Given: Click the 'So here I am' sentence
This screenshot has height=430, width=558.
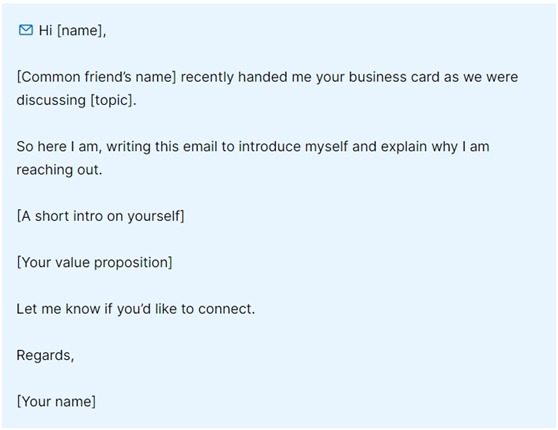Looking at the screenshot, I should pyautogui.click(x=253, y=158).
